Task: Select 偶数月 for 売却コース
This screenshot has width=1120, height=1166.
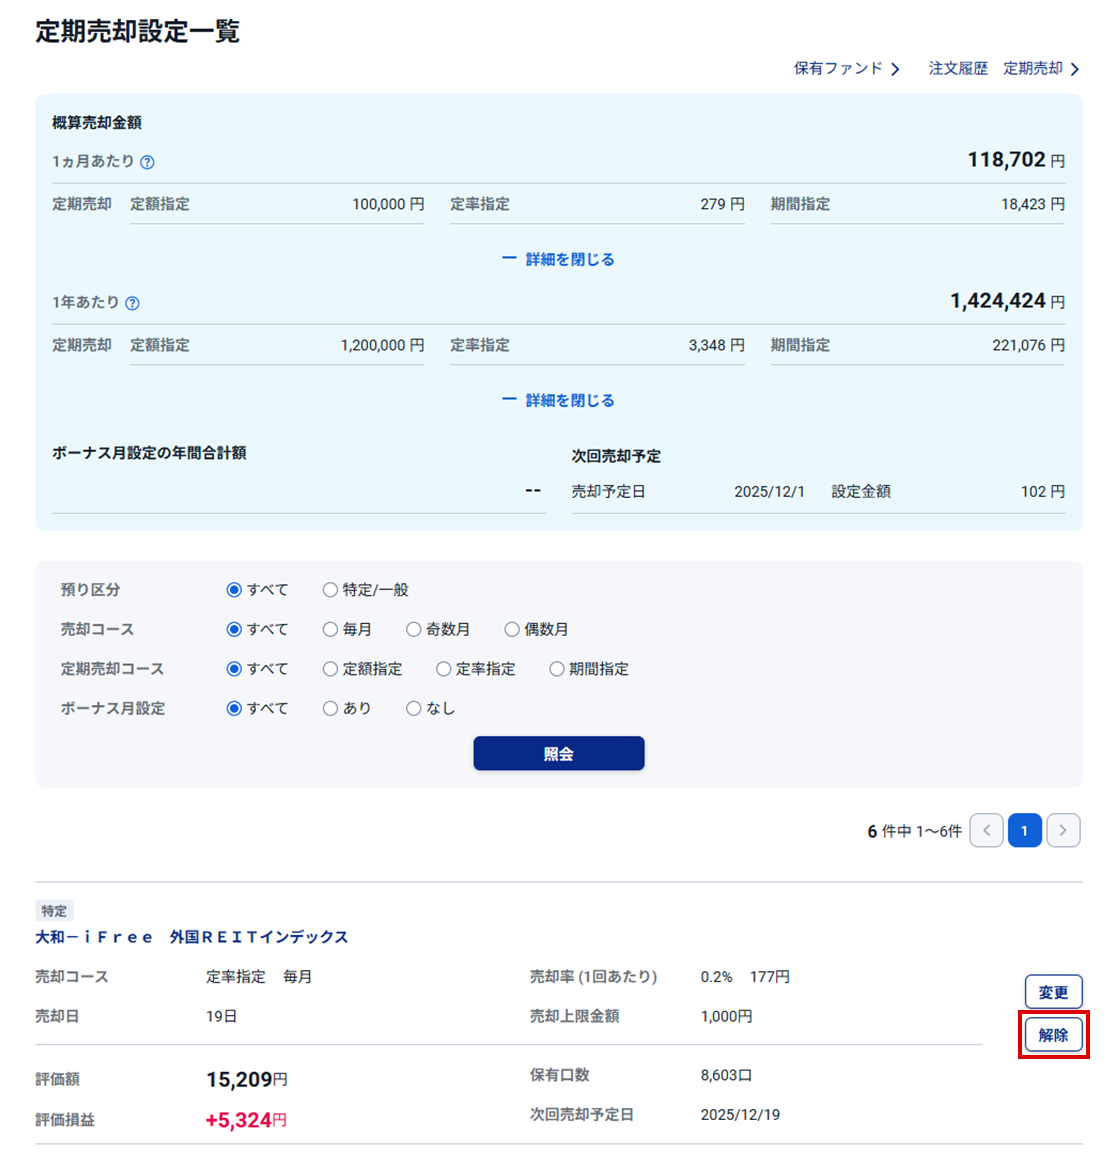Action: [x=512, y=629]
